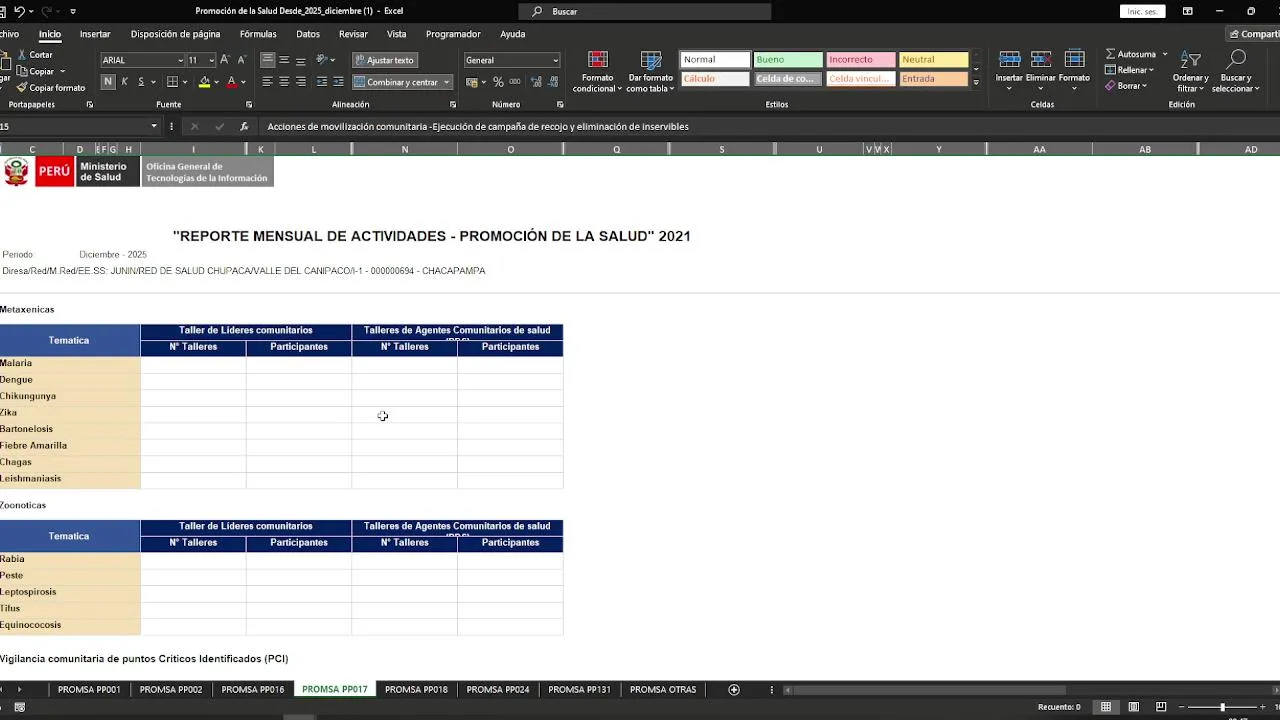The height and width of the screenshot is (720, 1280).
Task: Open the Insertar ribbon tab
Action: 95,34
